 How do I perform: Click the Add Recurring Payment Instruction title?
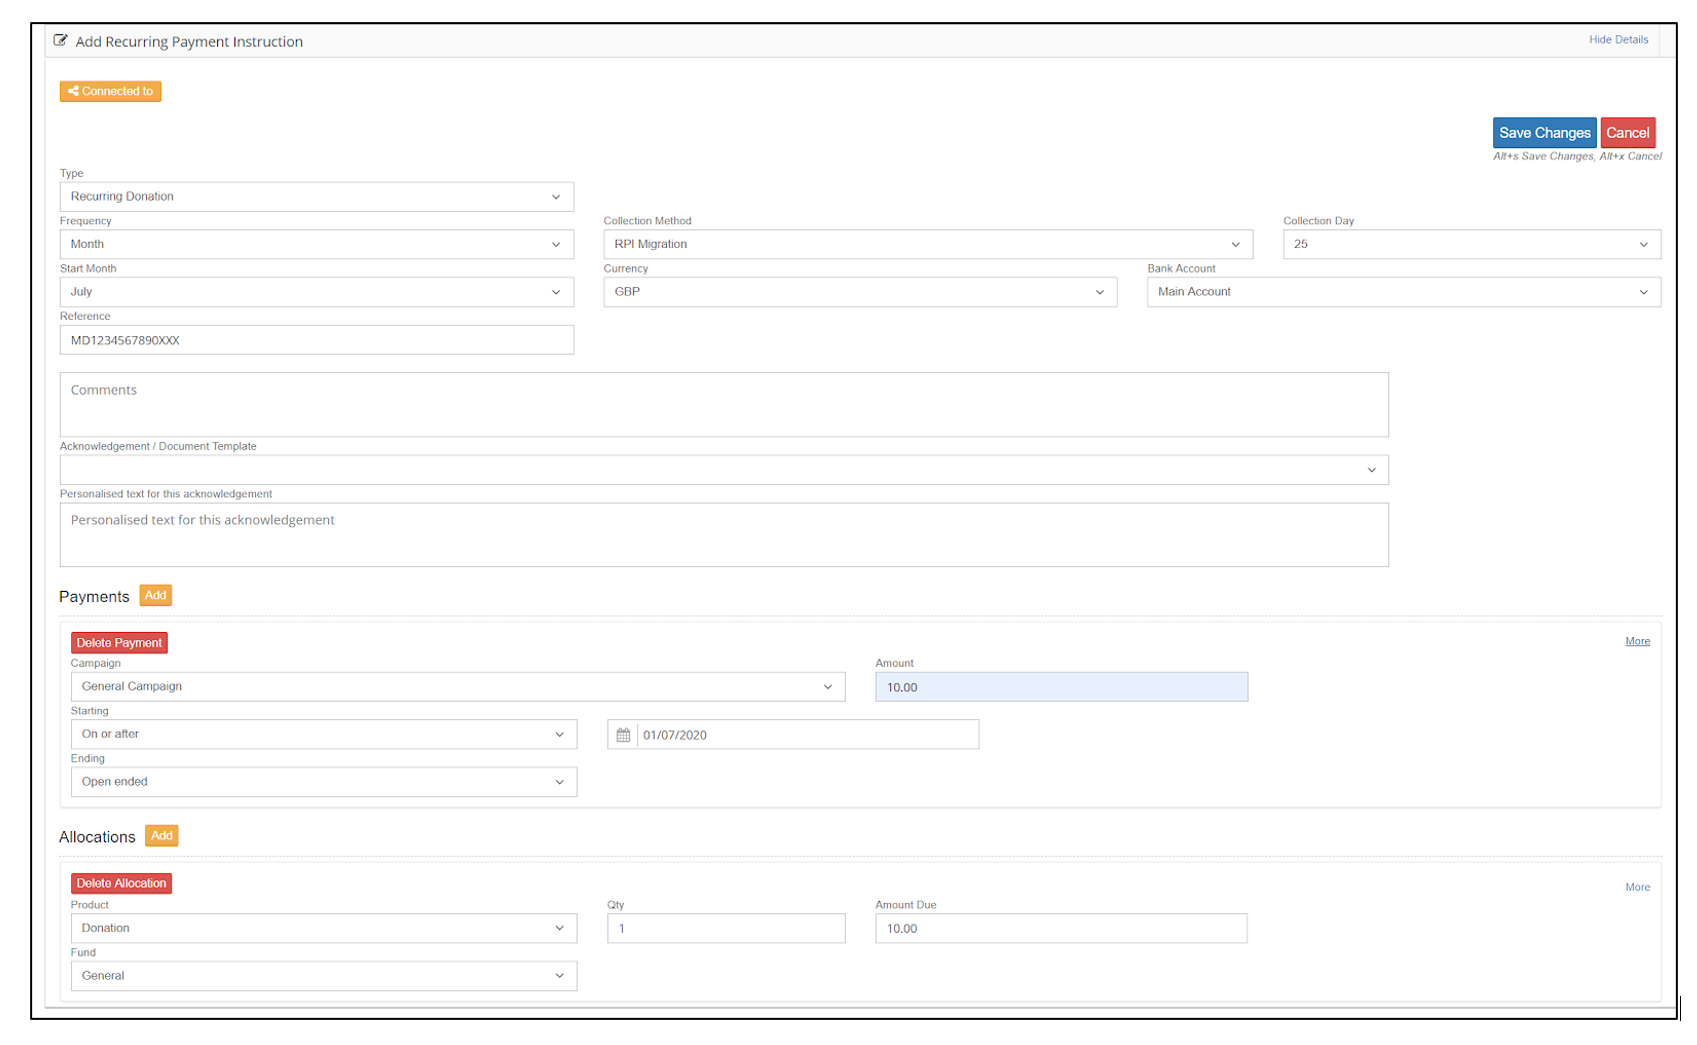[189, 42]
